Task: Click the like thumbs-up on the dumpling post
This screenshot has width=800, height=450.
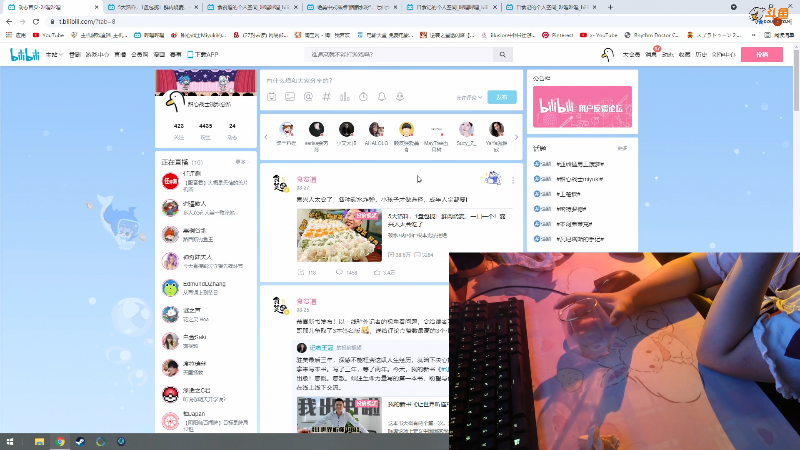Action: tap(377, 272)
